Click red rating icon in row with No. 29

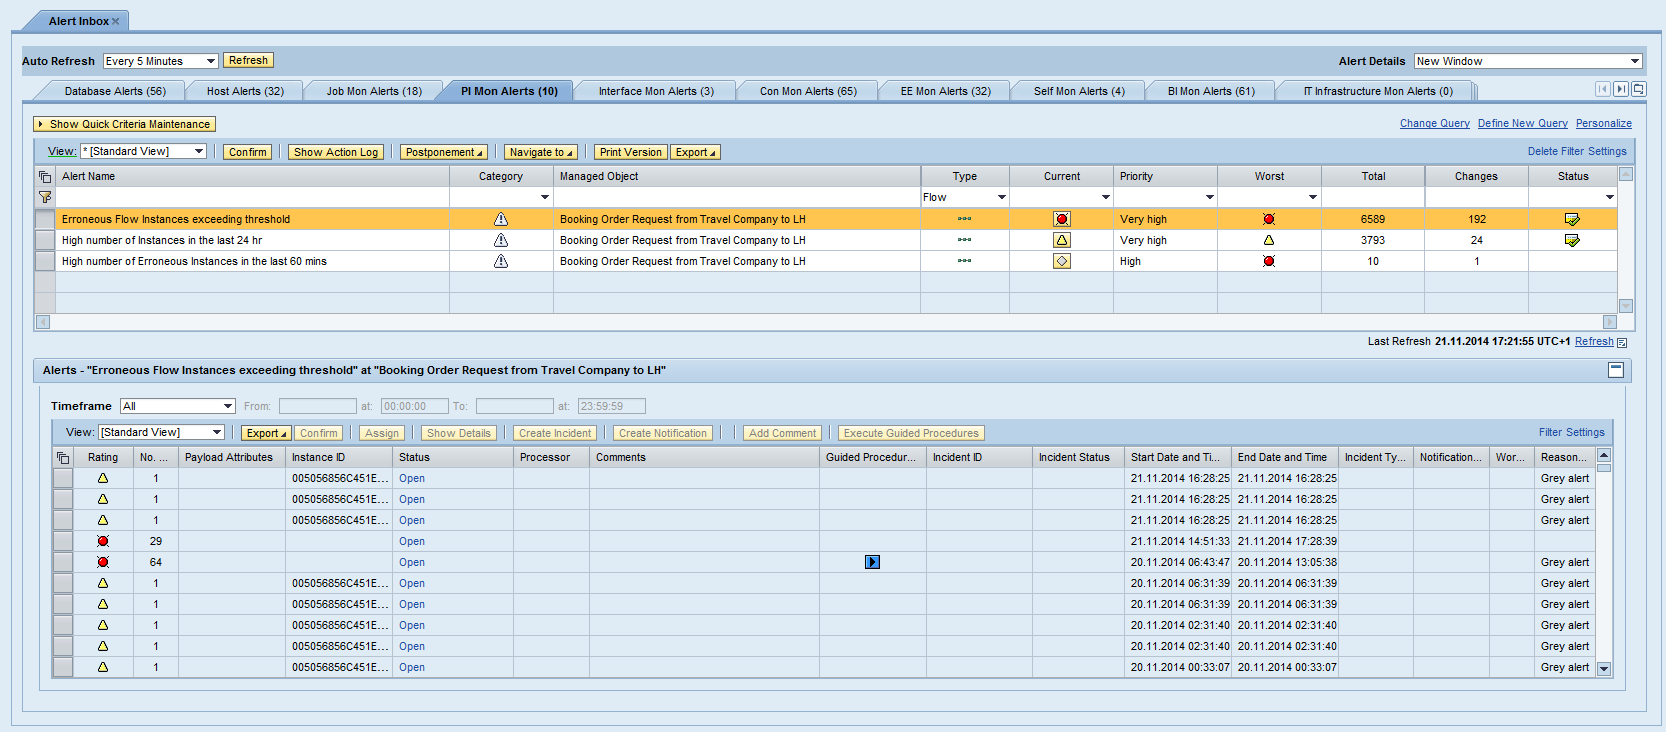pyautogui.click(x=103, y=541)
